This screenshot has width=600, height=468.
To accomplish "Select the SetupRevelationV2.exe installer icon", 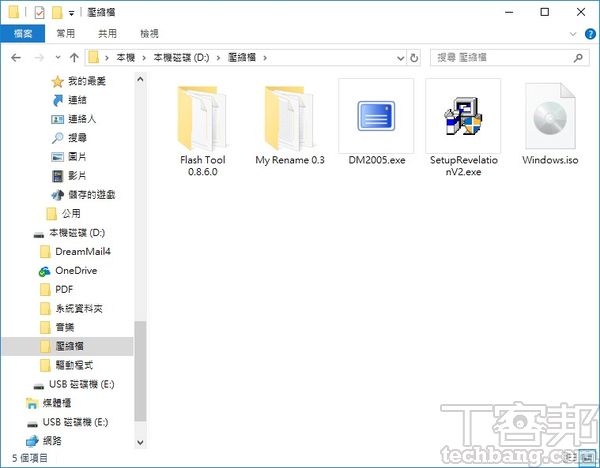I will [463, 116].
